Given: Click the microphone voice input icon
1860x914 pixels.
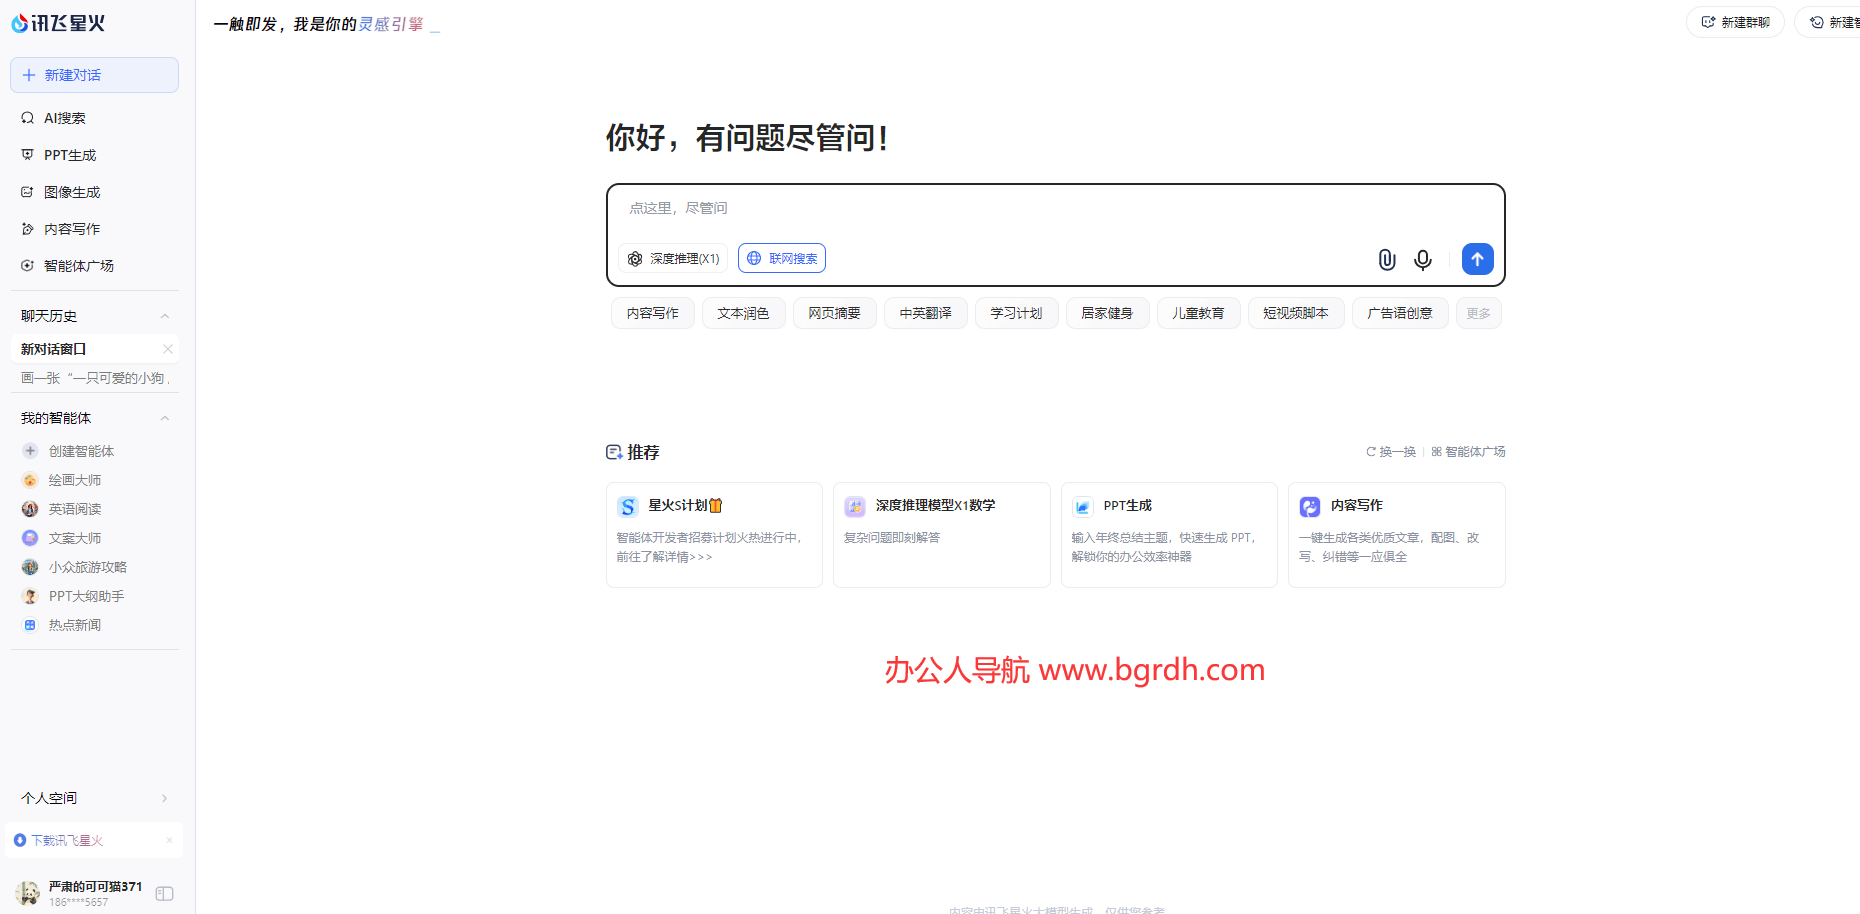Looking at the screenshot, I should point(1423,259).
